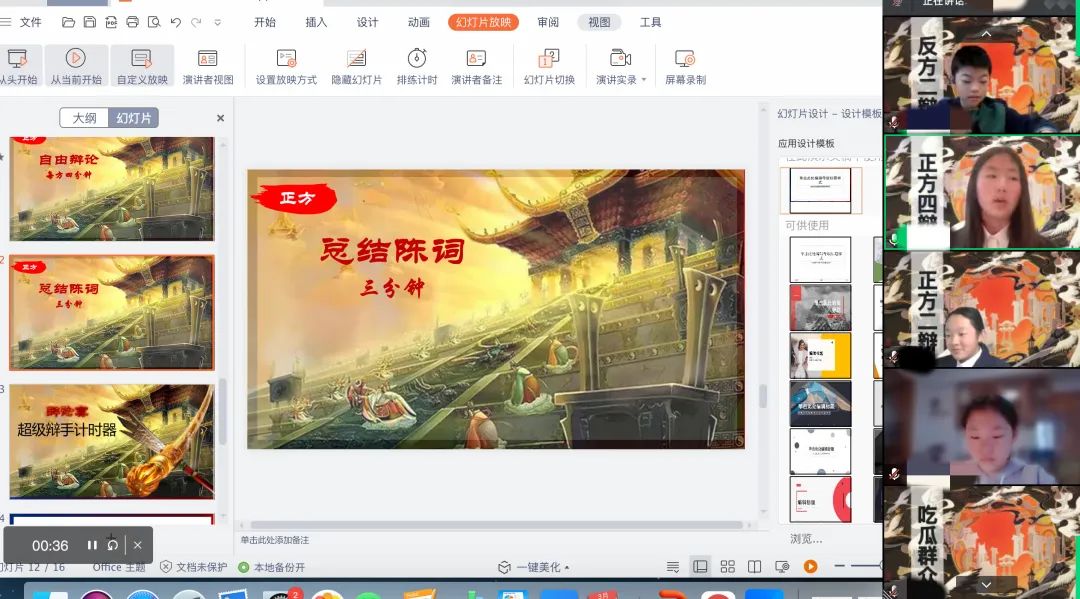Open the hamburger menu beside 文件
Image resolution: width=1080 pixels, height=599 pixels.
(6, 22)
